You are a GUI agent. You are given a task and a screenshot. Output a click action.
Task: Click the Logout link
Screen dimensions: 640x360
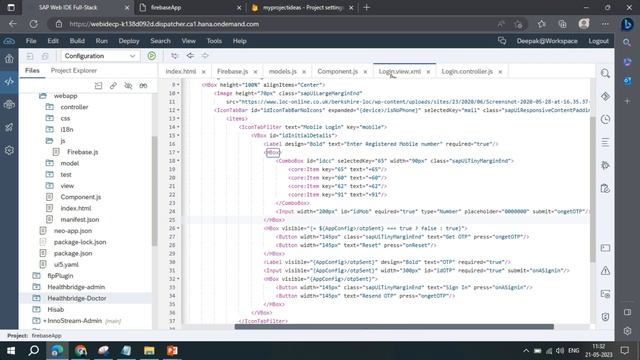[598, 41]
